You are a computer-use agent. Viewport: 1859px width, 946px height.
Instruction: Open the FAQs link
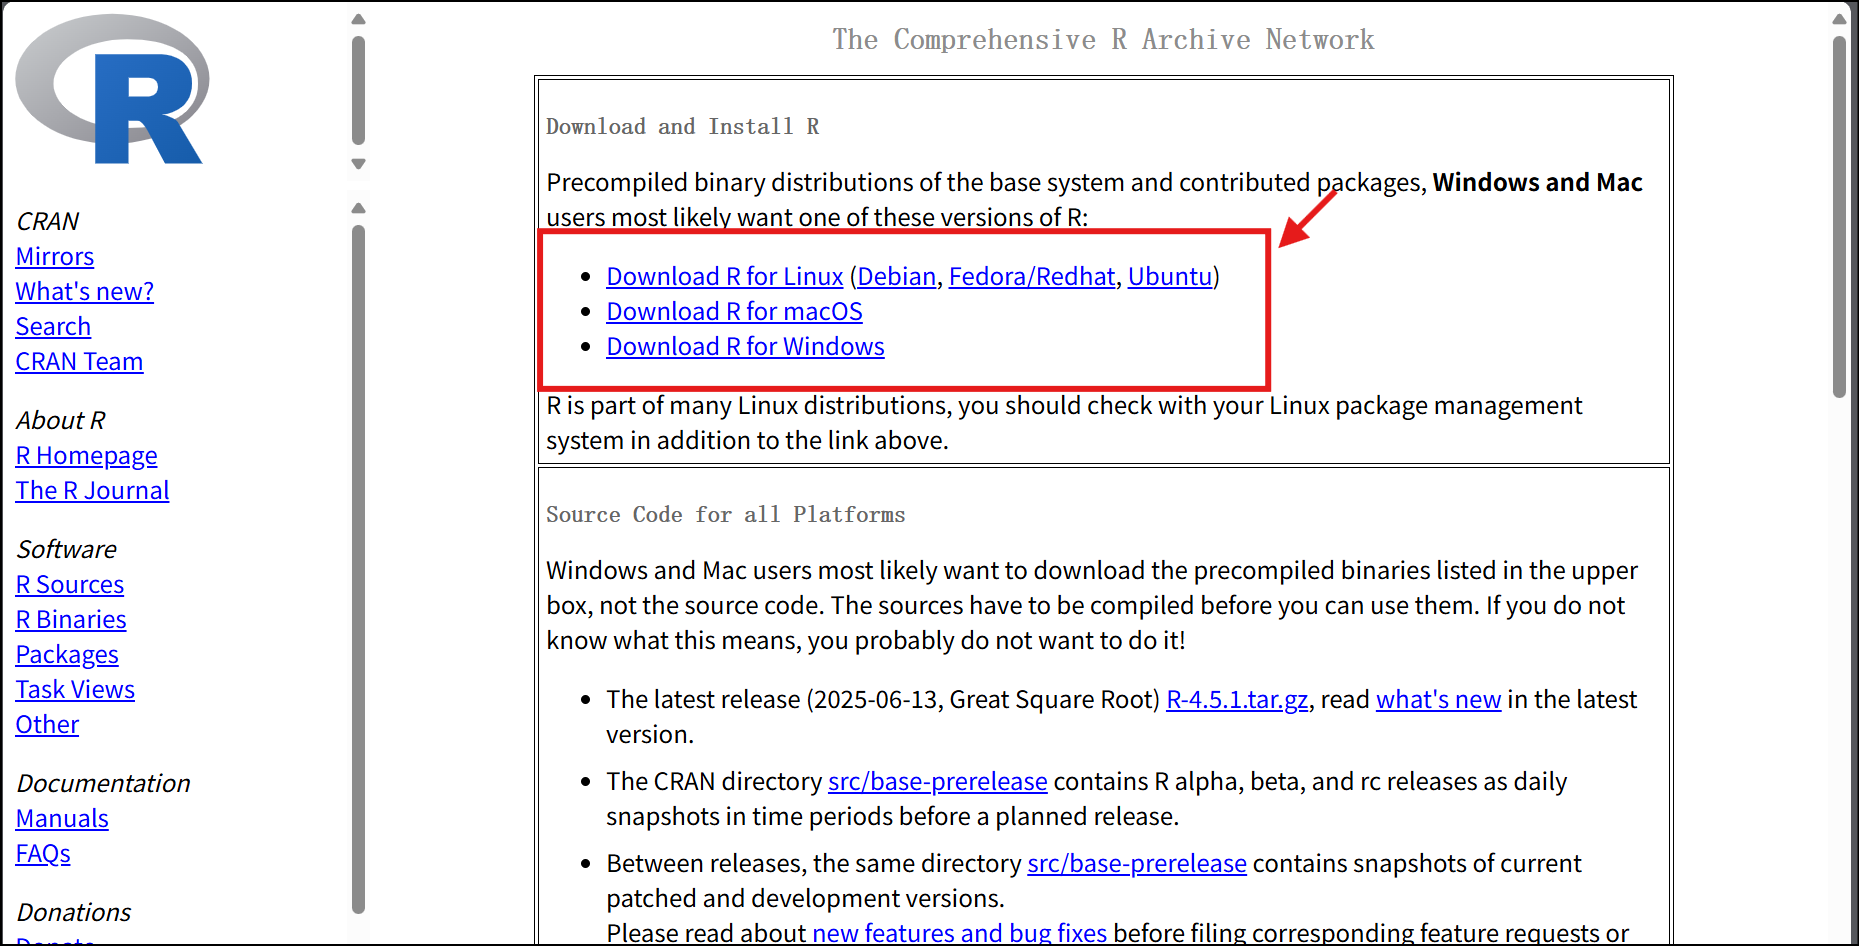point(43,854)
